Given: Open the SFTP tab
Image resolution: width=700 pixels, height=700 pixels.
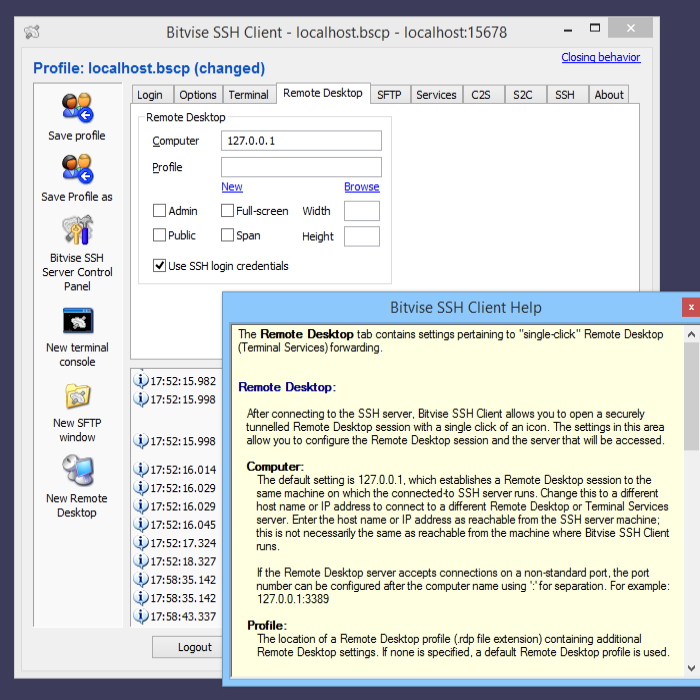Looking at the screenshot, I should pos(389,95).
